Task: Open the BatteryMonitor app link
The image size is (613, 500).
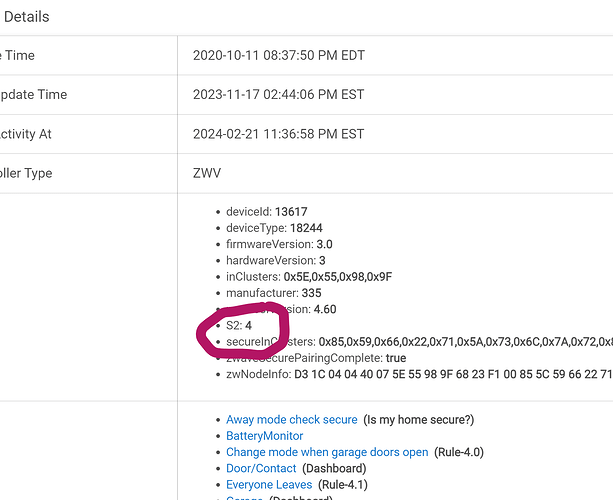Action: coord(265,436)
